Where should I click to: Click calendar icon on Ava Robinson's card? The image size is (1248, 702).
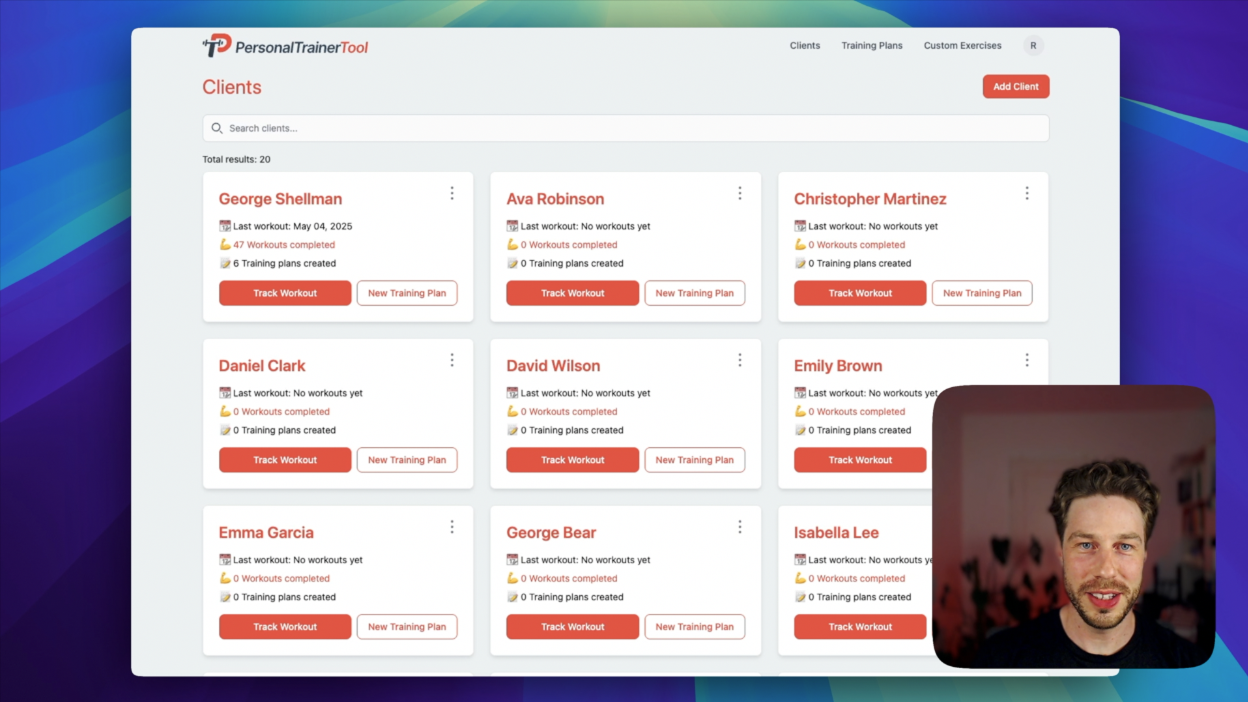512,226
